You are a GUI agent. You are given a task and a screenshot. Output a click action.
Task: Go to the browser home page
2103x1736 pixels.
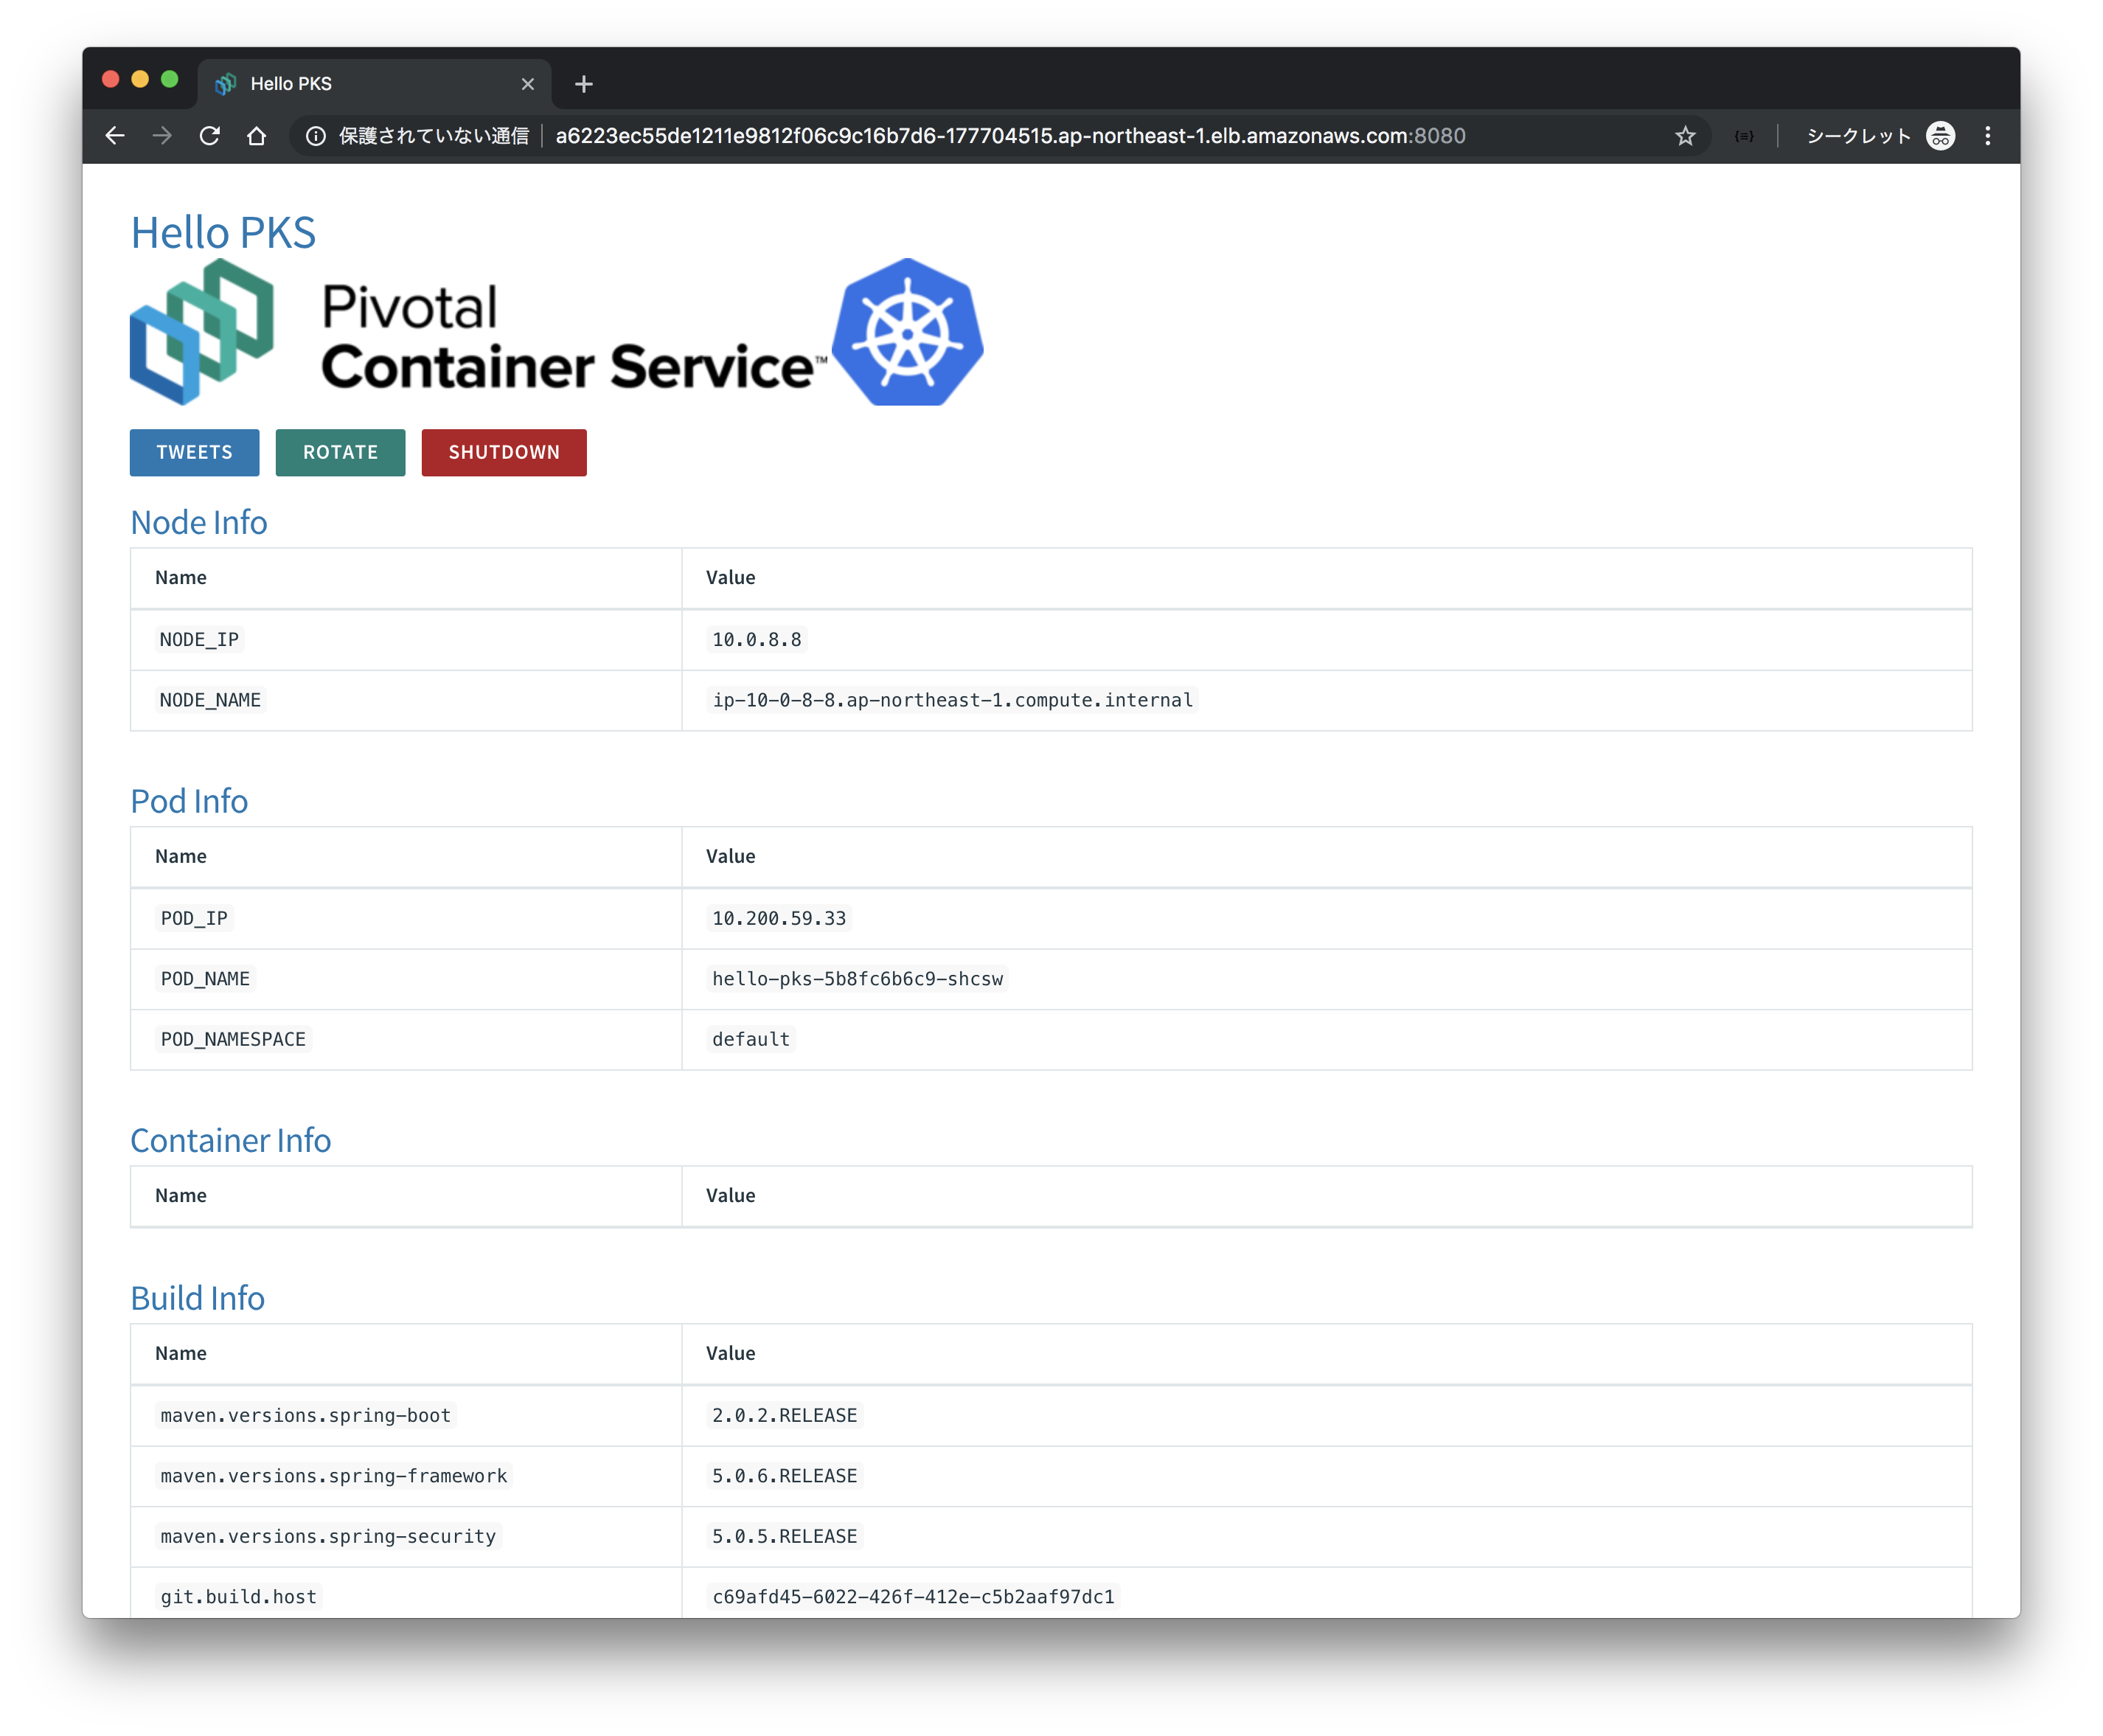coord(257,136)
